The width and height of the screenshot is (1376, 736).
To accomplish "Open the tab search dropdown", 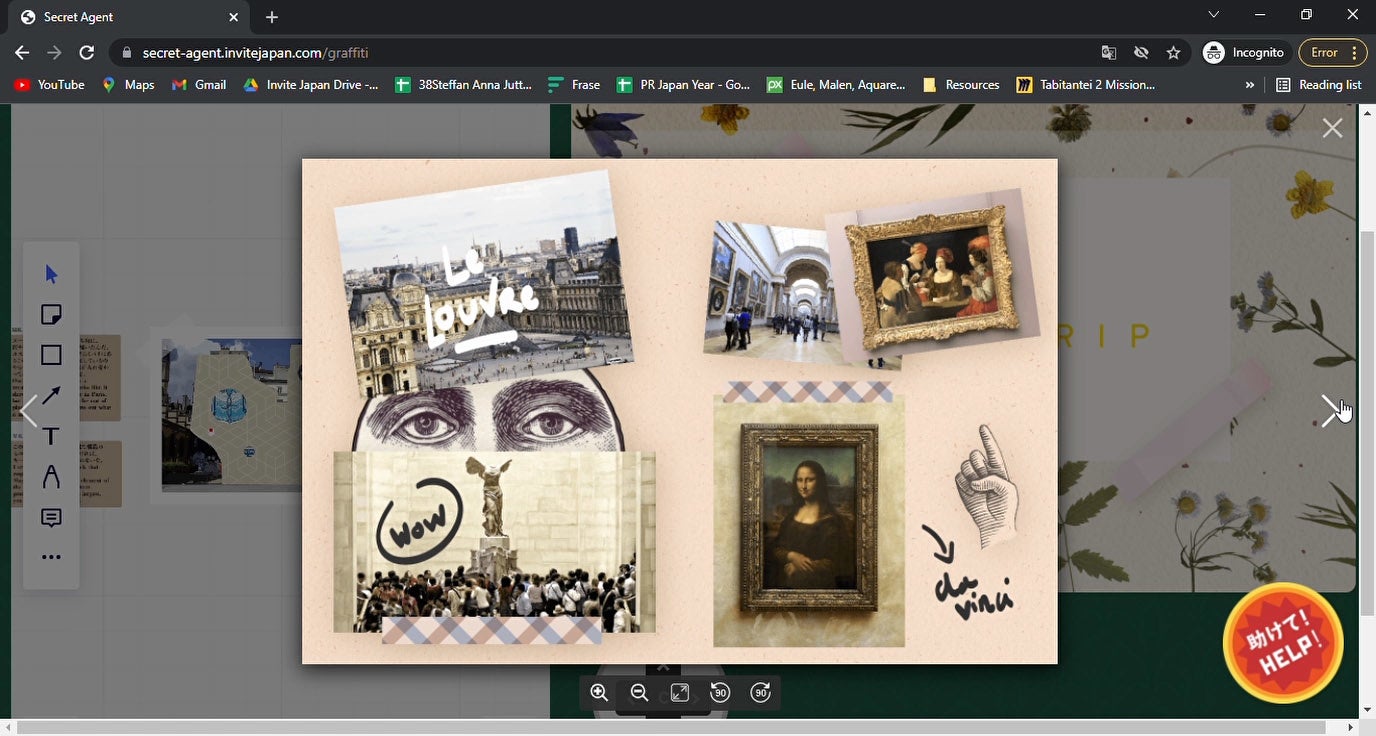I will tap(1214, 15).
